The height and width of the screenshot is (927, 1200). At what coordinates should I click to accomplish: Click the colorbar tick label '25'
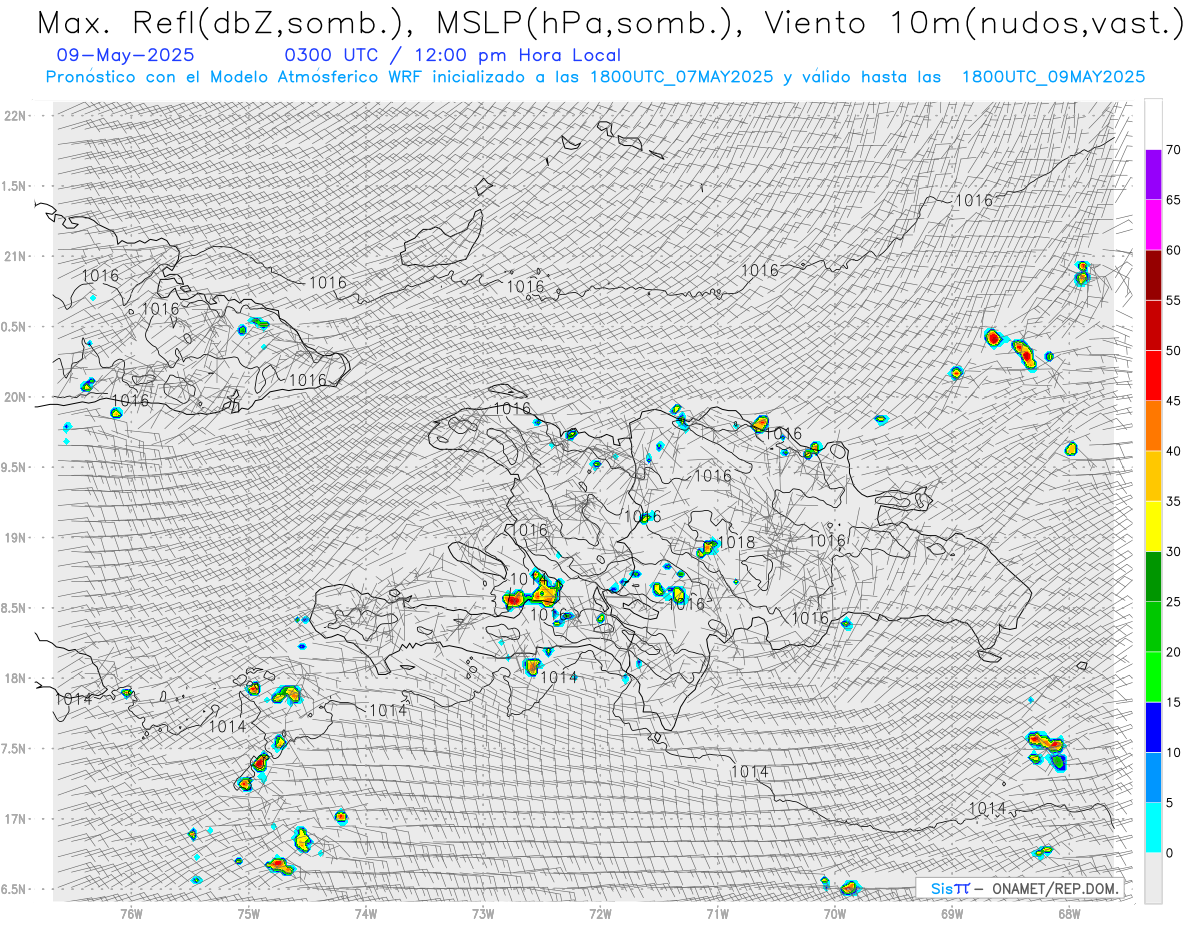coord(1173,602)
